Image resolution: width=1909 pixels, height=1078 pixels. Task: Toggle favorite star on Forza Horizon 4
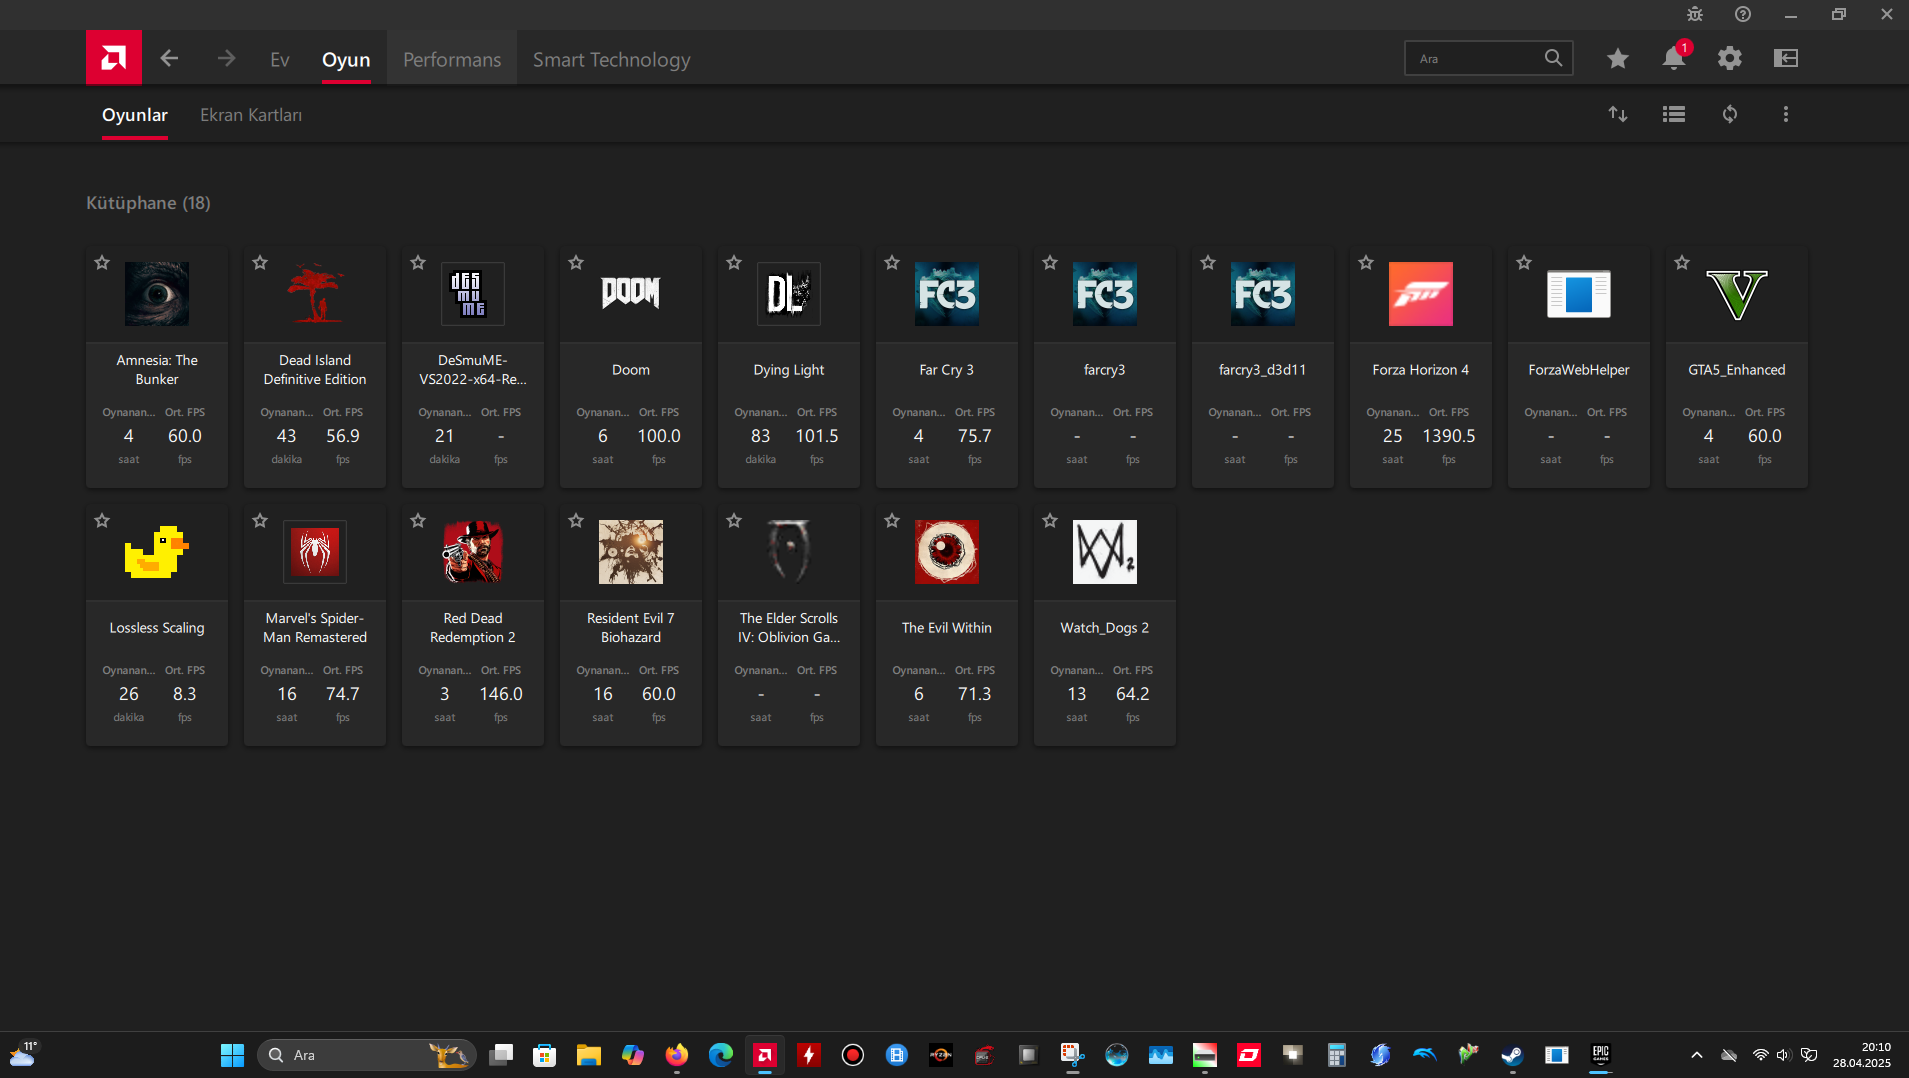coord(1366,262)
